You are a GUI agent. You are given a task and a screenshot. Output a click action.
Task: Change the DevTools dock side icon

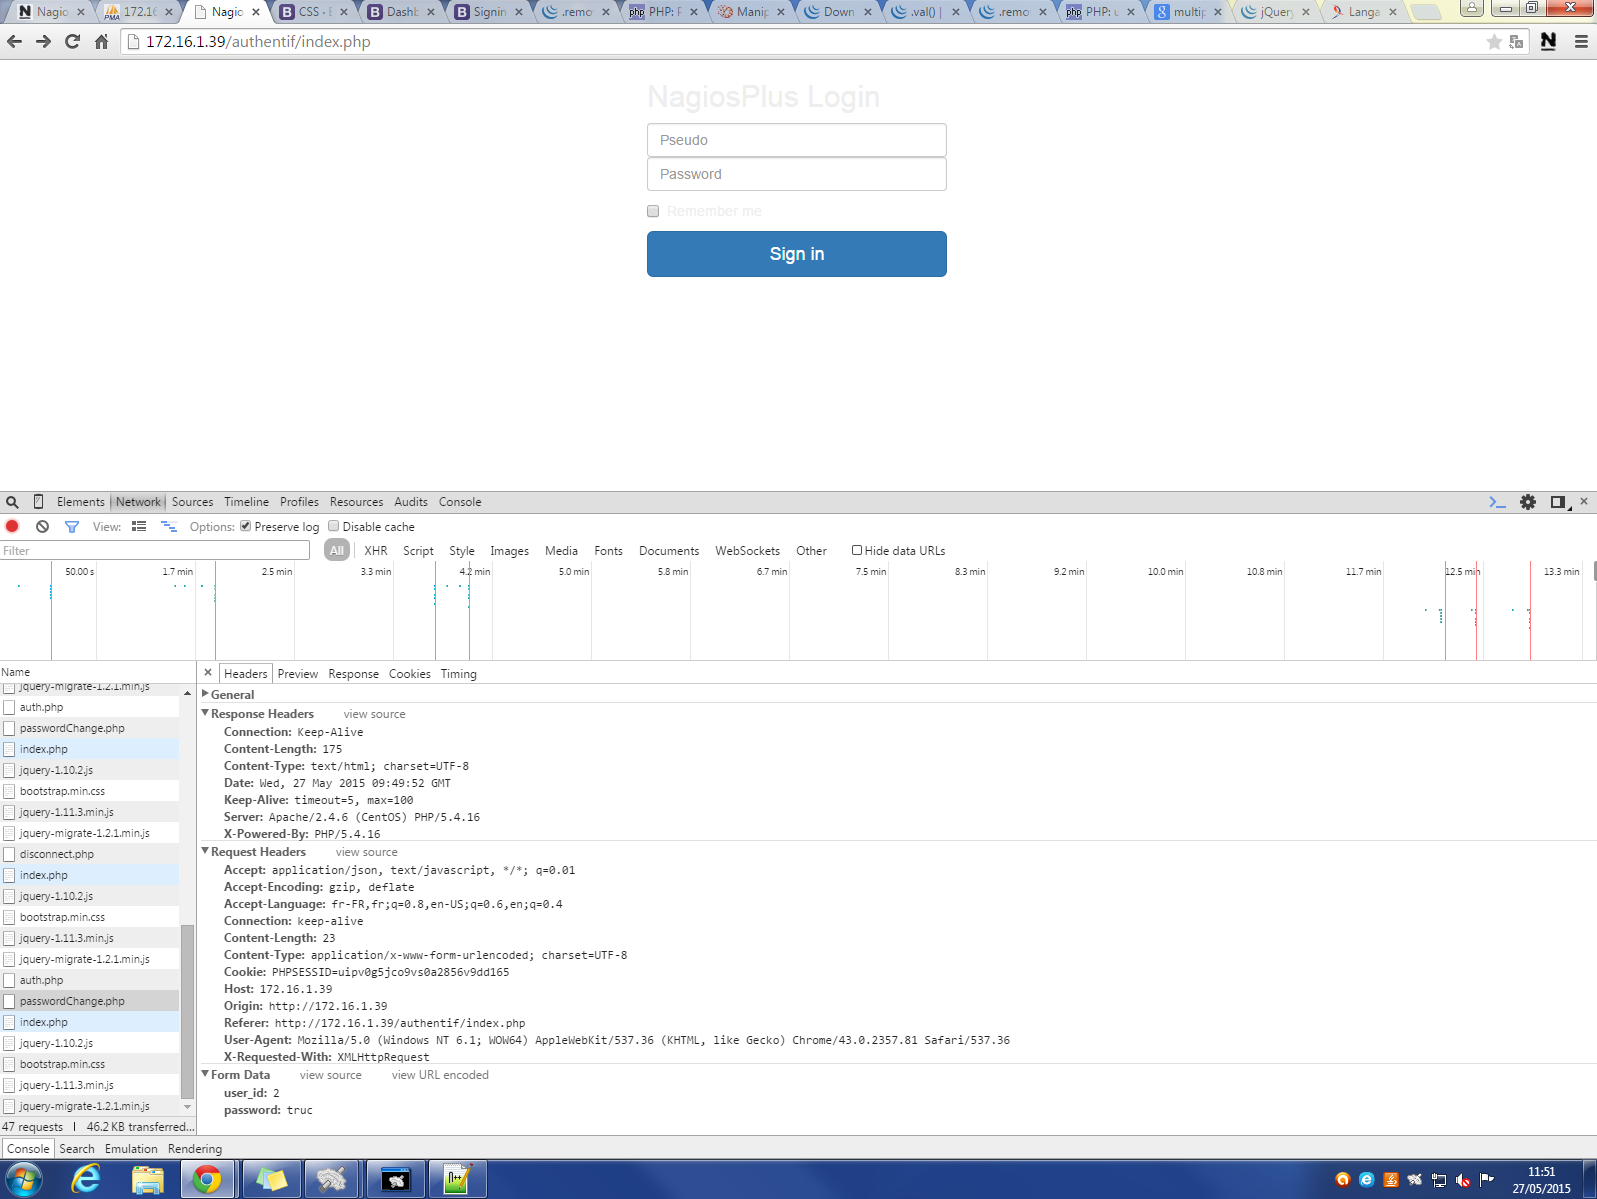pyautogui.click(x=1558, y=502)
